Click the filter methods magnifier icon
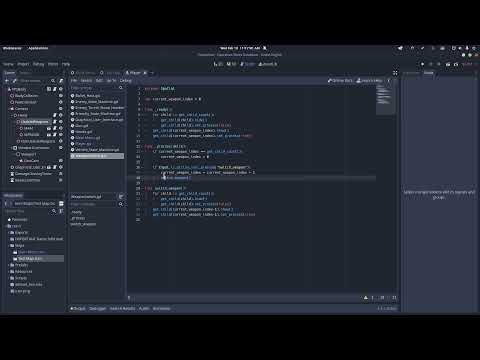Screen dimensions: 480x360 click(x=121, y=204)
